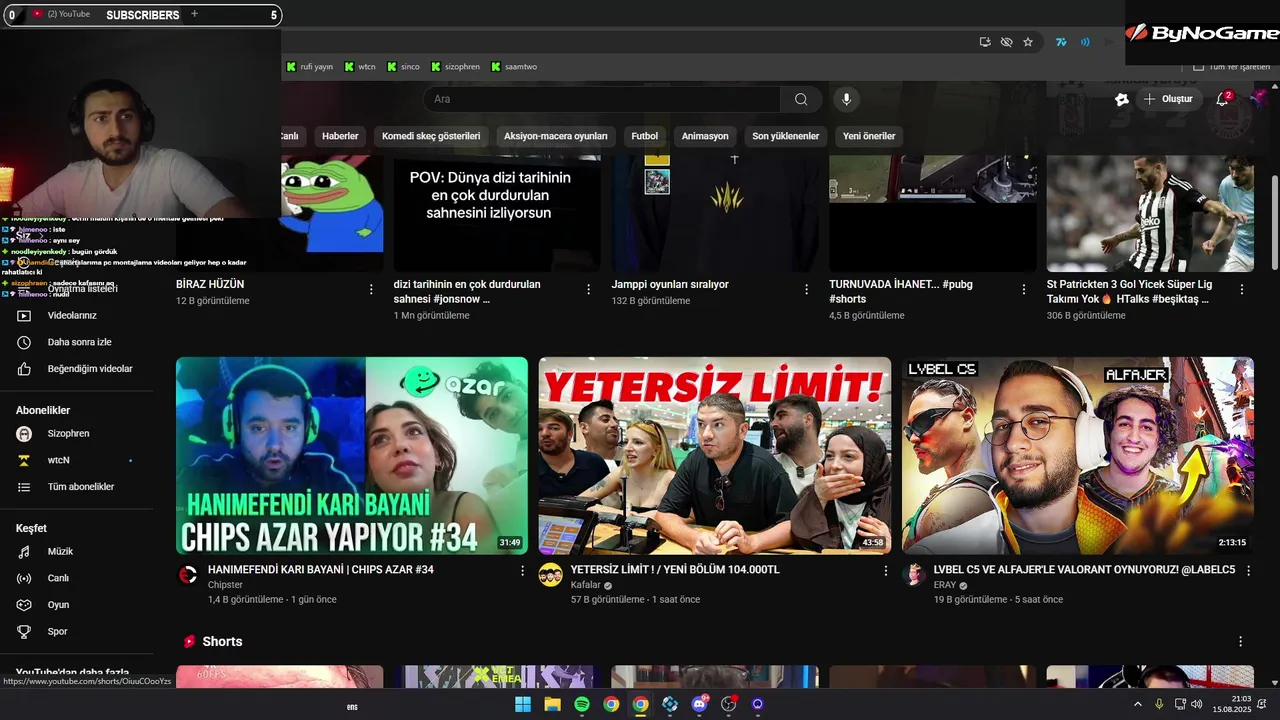Open the Windows Start menu
Screen dimensions: 1280x720
point(523,704)
